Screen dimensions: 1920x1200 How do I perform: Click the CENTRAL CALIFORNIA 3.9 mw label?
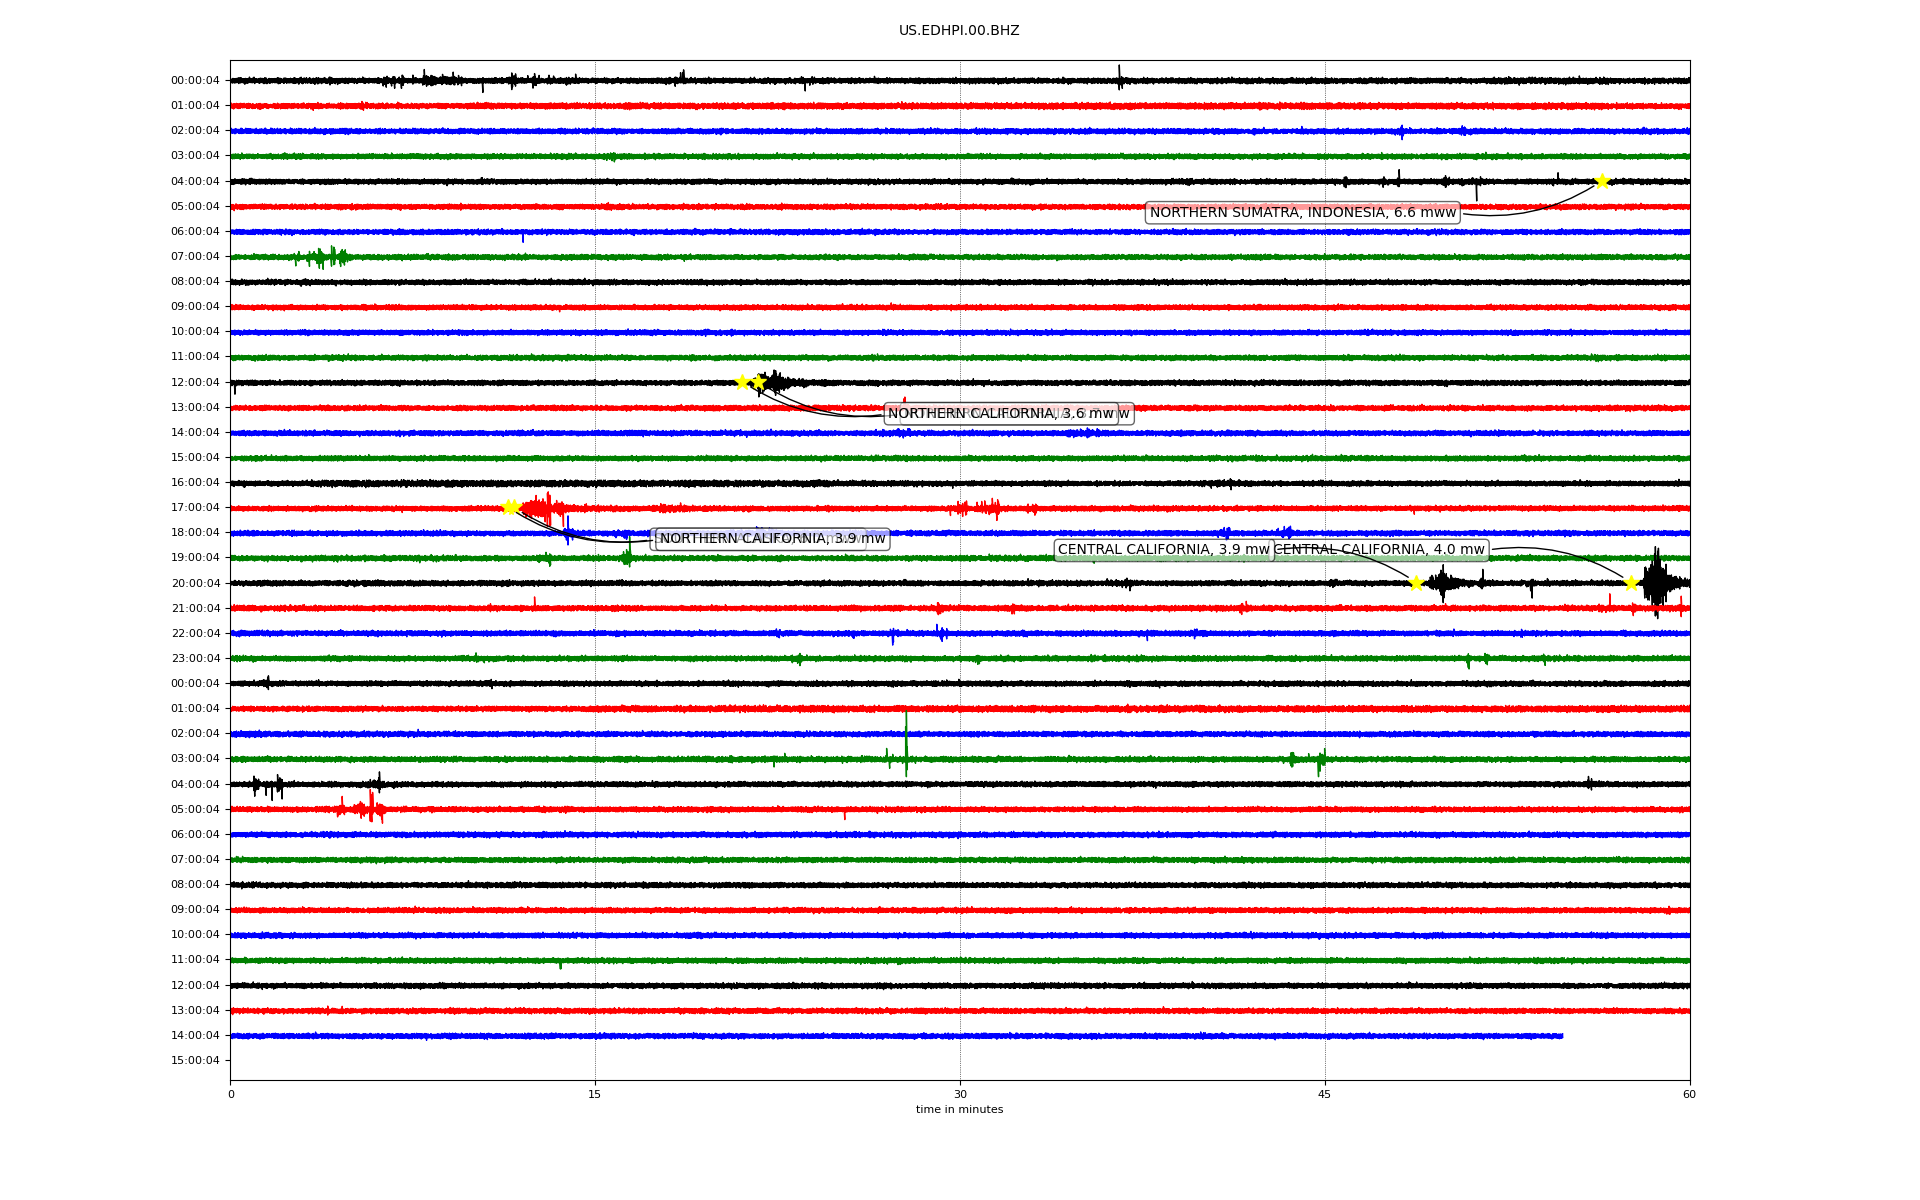(x=1163, y=549)
